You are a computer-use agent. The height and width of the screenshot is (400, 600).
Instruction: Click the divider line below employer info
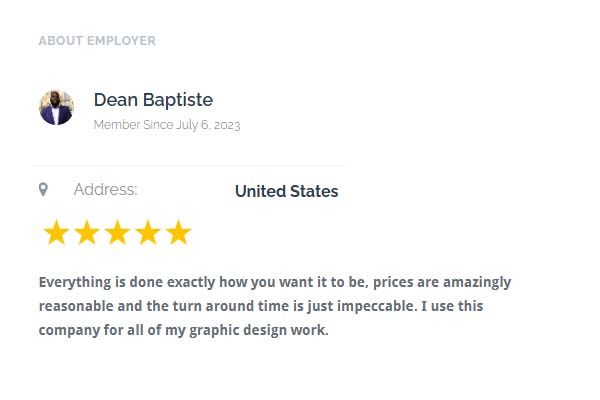click(188, 166)
